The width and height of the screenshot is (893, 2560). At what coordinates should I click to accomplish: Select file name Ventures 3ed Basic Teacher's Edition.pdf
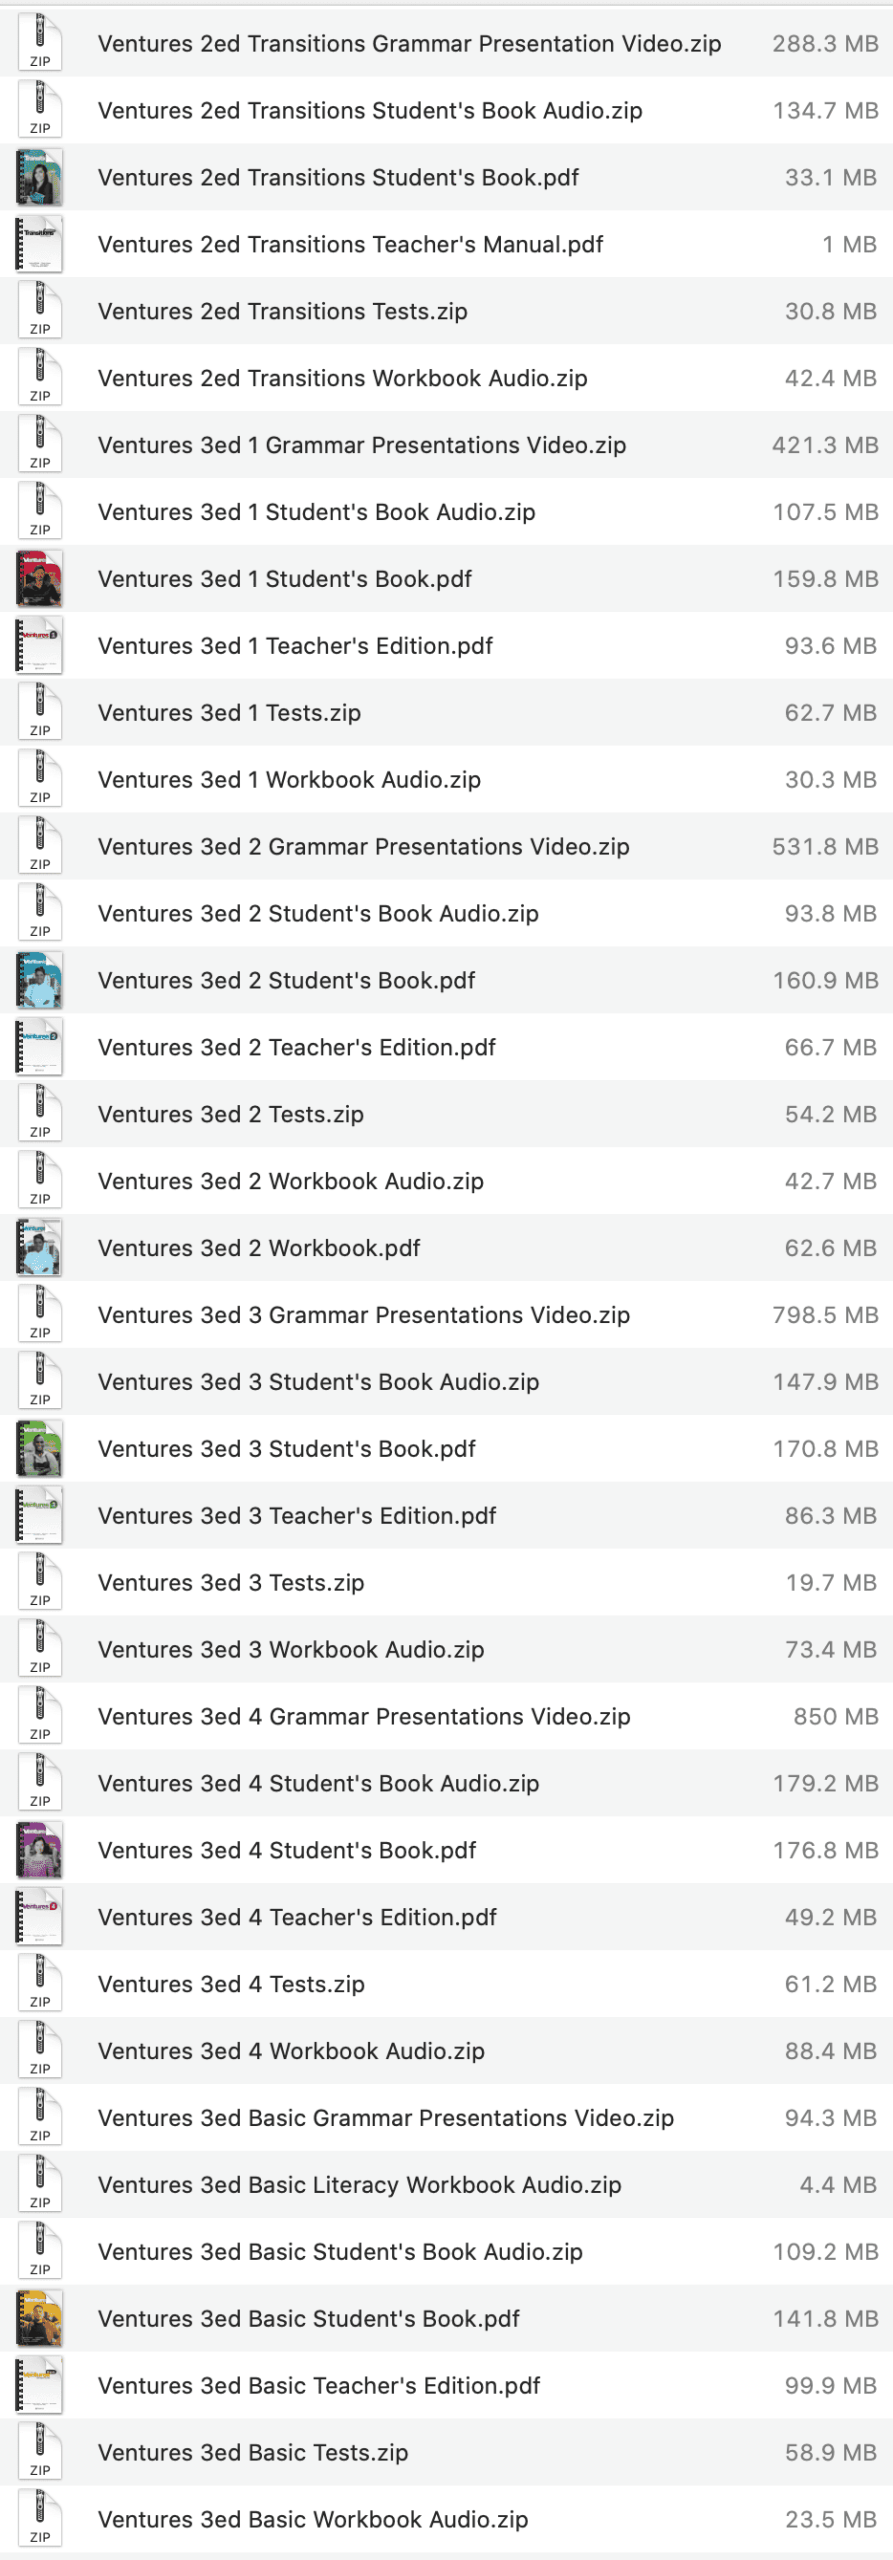[x=319, y=2387]
